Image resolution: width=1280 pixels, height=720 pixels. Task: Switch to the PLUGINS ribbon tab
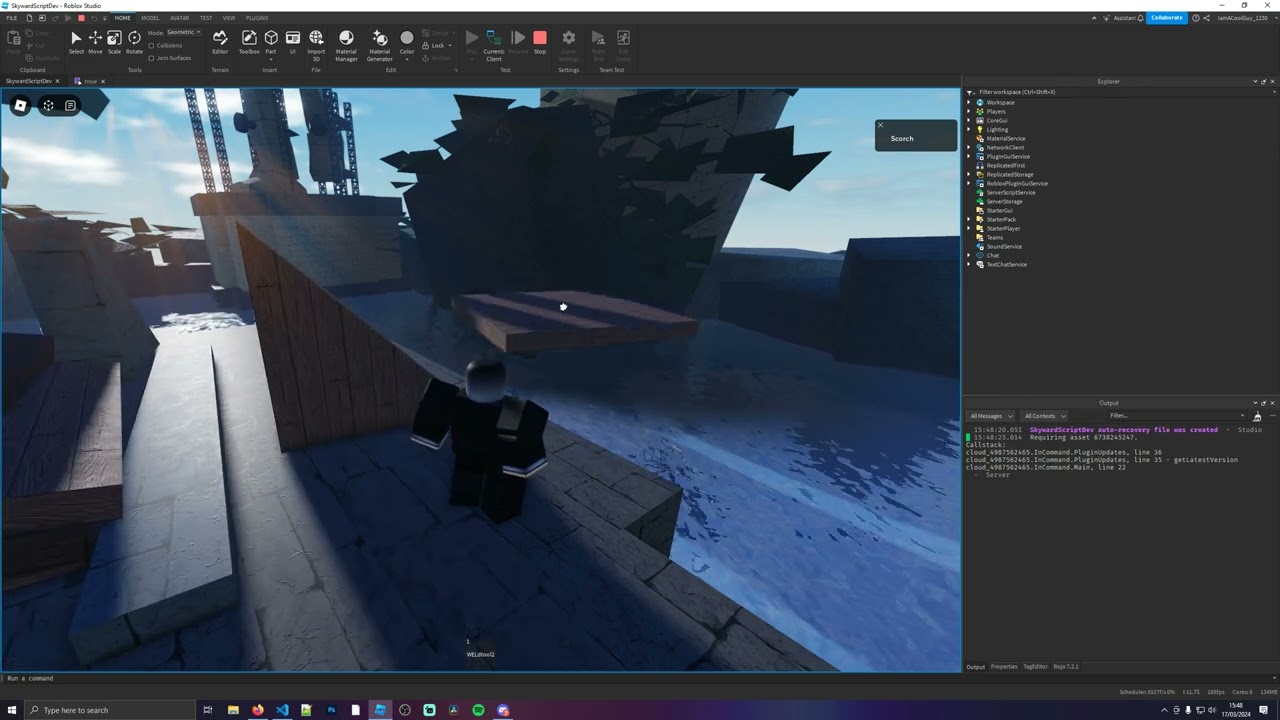tap(257, 18)
